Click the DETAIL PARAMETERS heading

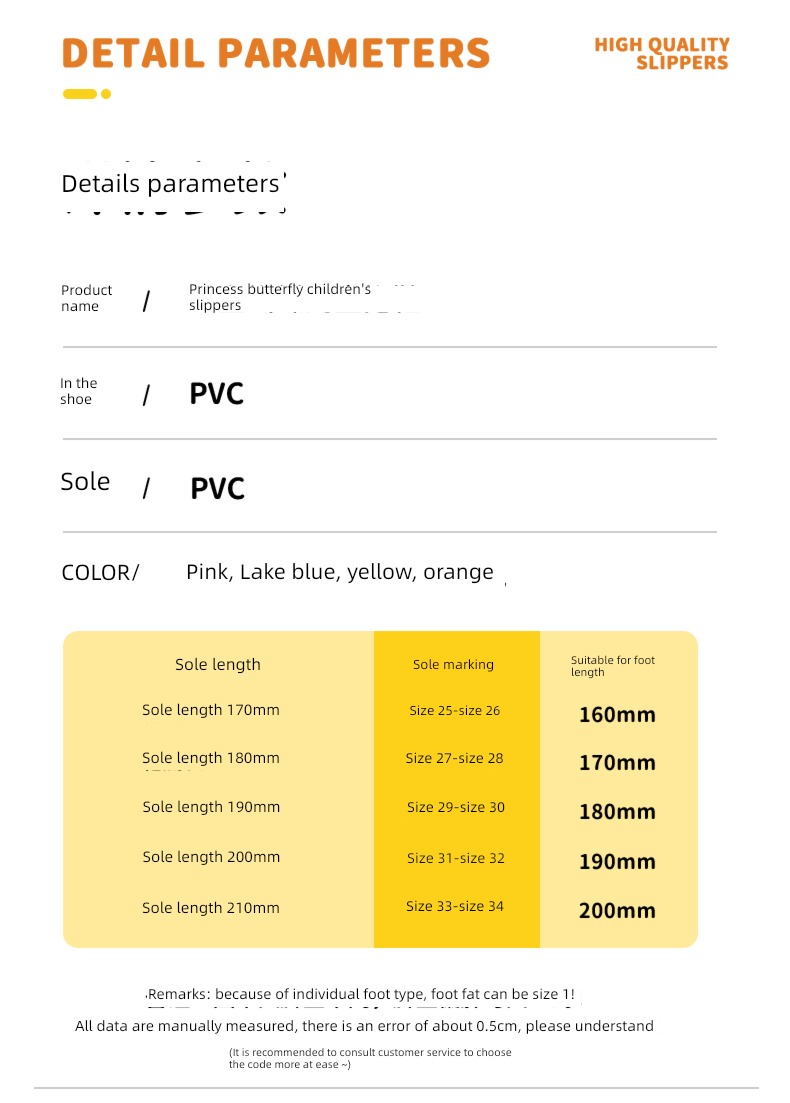click(x=276, y=53)
